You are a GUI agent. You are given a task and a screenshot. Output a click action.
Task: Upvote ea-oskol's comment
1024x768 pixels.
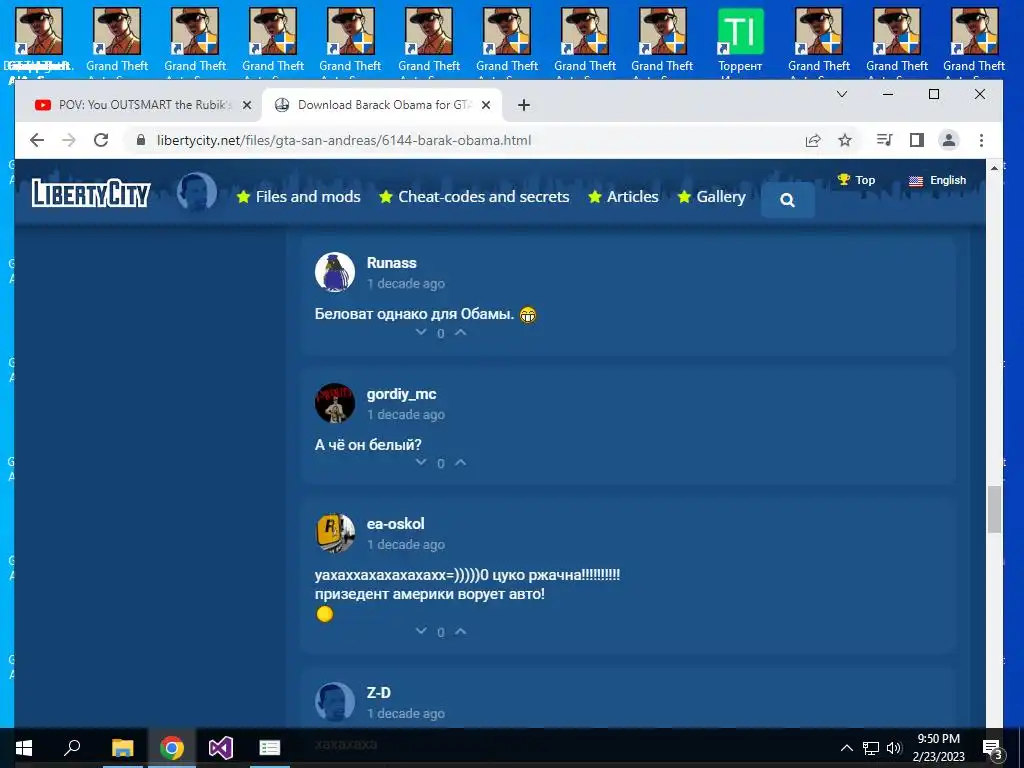point(460,632)
